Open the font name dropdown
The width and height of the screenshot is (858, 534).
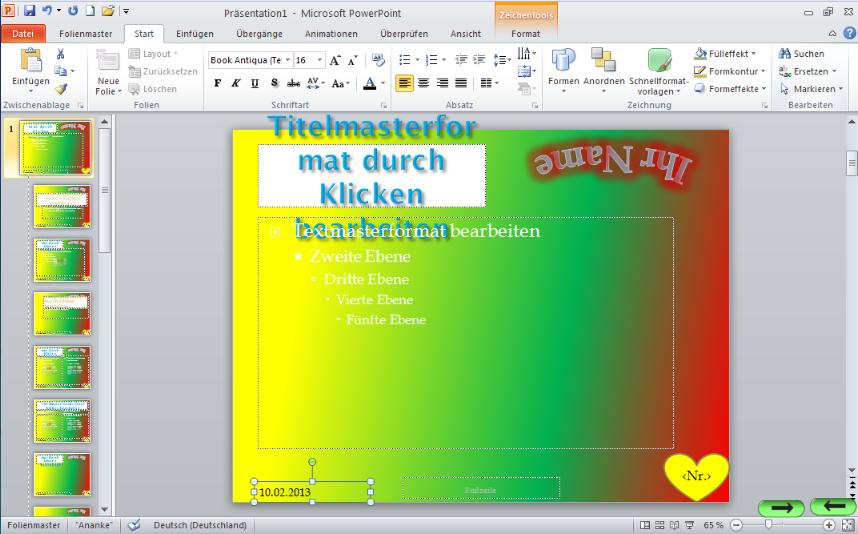pos(288,60)
